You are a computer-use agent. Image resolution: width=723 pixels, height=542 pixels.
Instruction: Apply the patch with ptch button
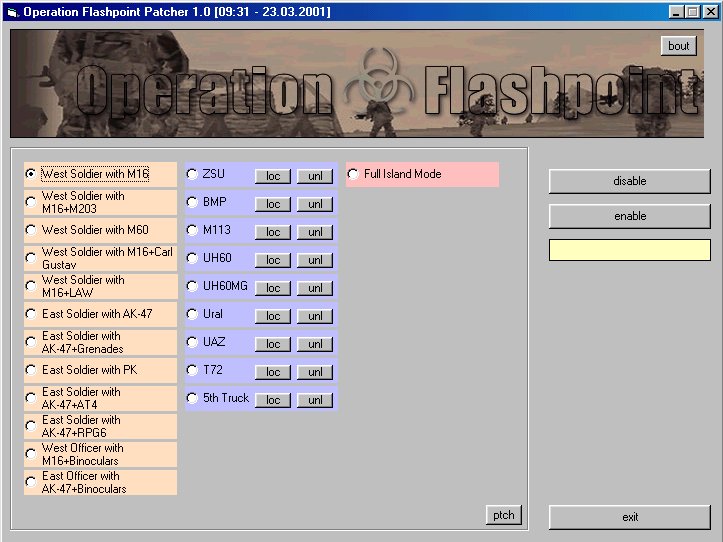click(504, 515)
